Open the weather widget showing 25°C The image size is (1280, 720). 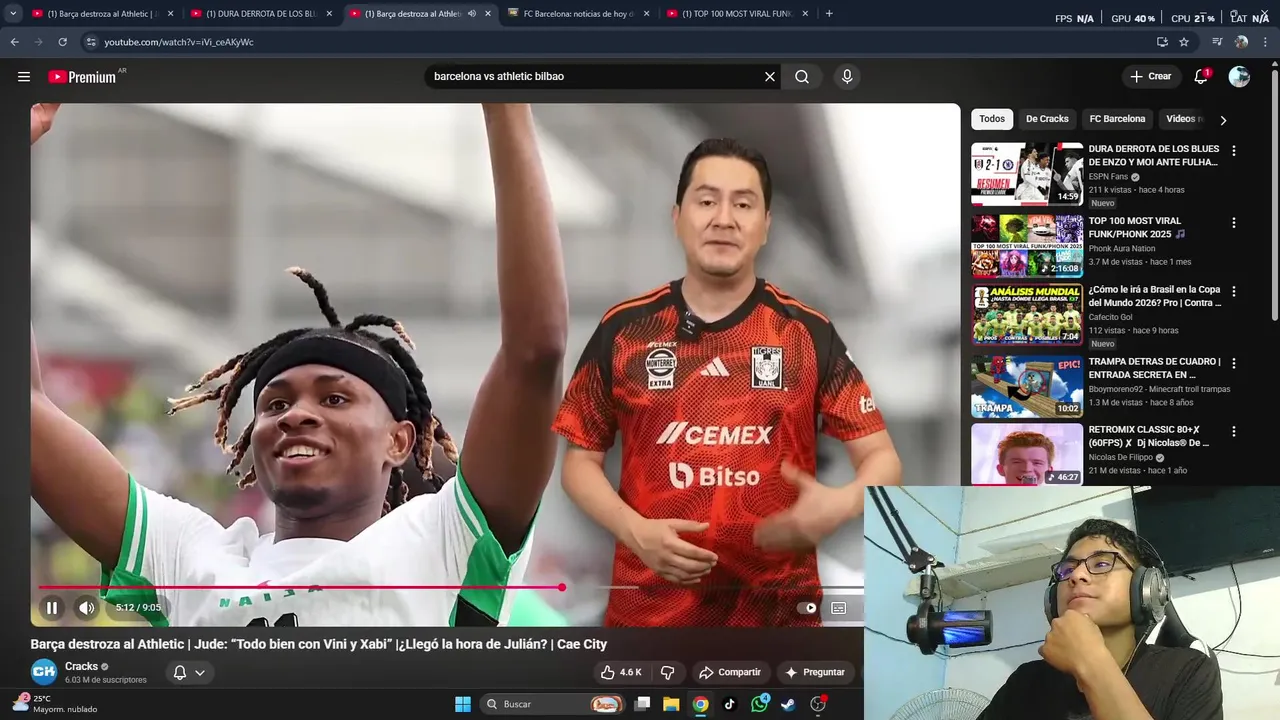55,704
